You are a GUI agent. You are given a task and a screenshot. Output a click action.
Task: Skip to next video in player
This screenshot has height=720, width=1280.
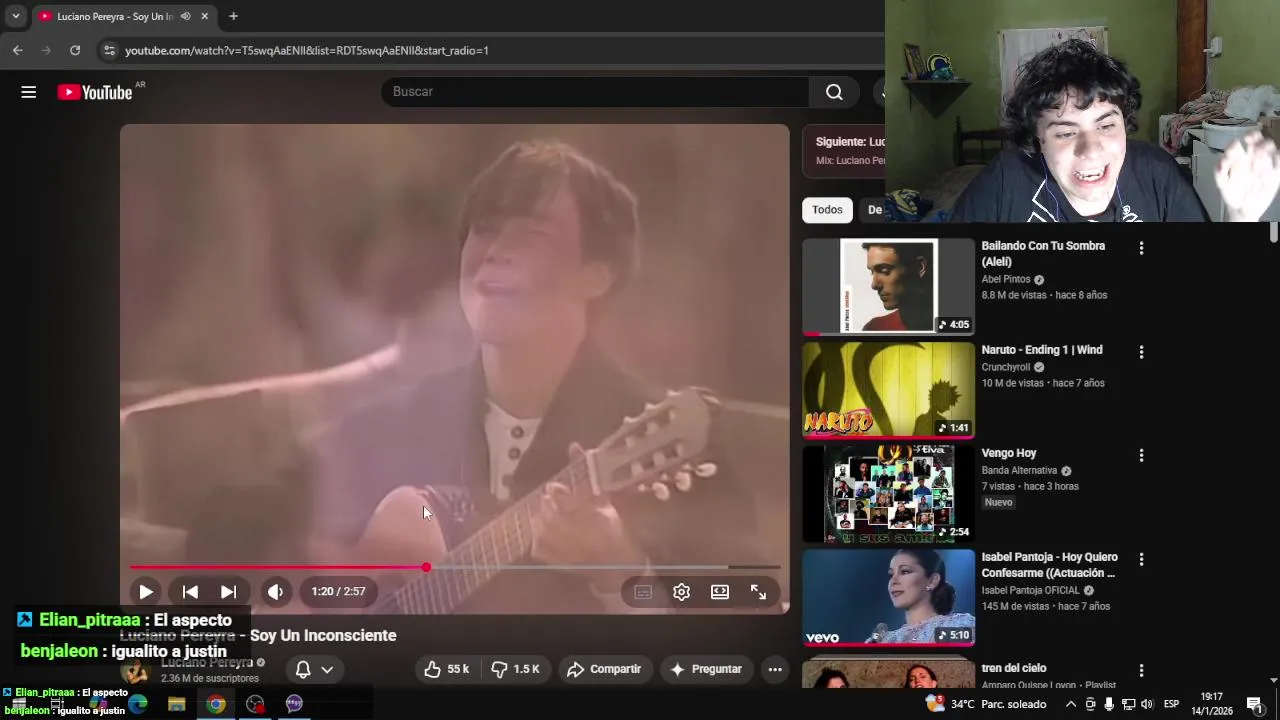[228, 592]
